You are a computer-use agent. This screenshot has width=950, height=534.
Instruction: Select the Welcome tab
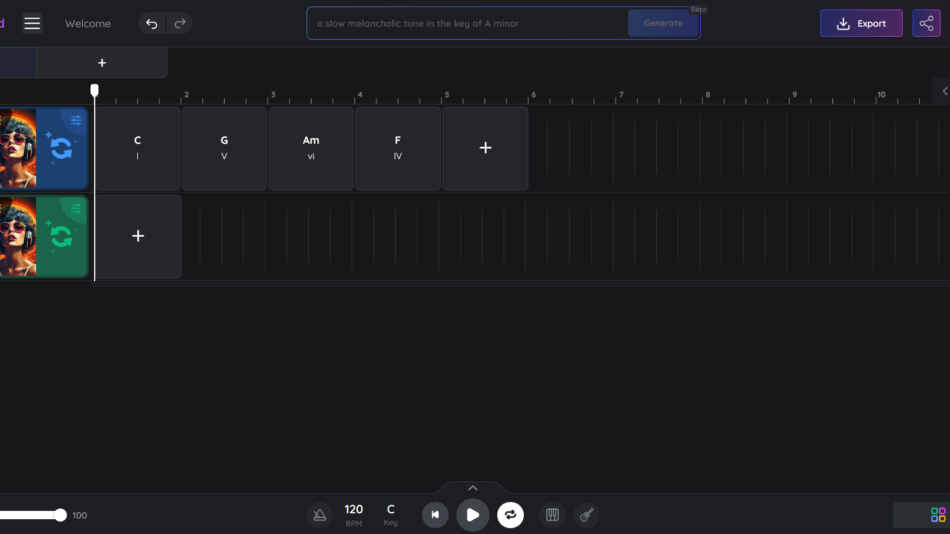(88, 23)
